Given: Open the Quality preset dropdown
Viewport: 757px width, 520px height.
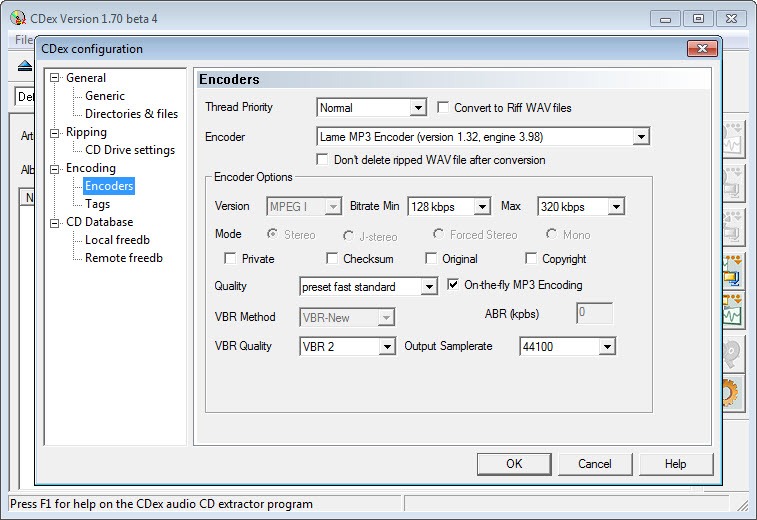Looking at the screenshot, I should (x=429, y=287).
